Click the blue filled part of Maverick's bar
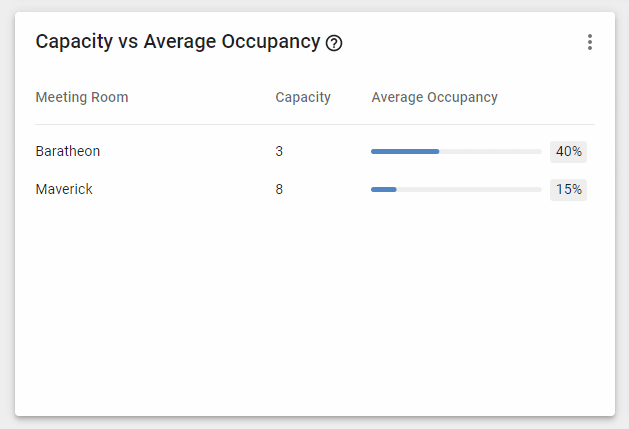Viewport: 629px width, 429px height. click(384, 189)
